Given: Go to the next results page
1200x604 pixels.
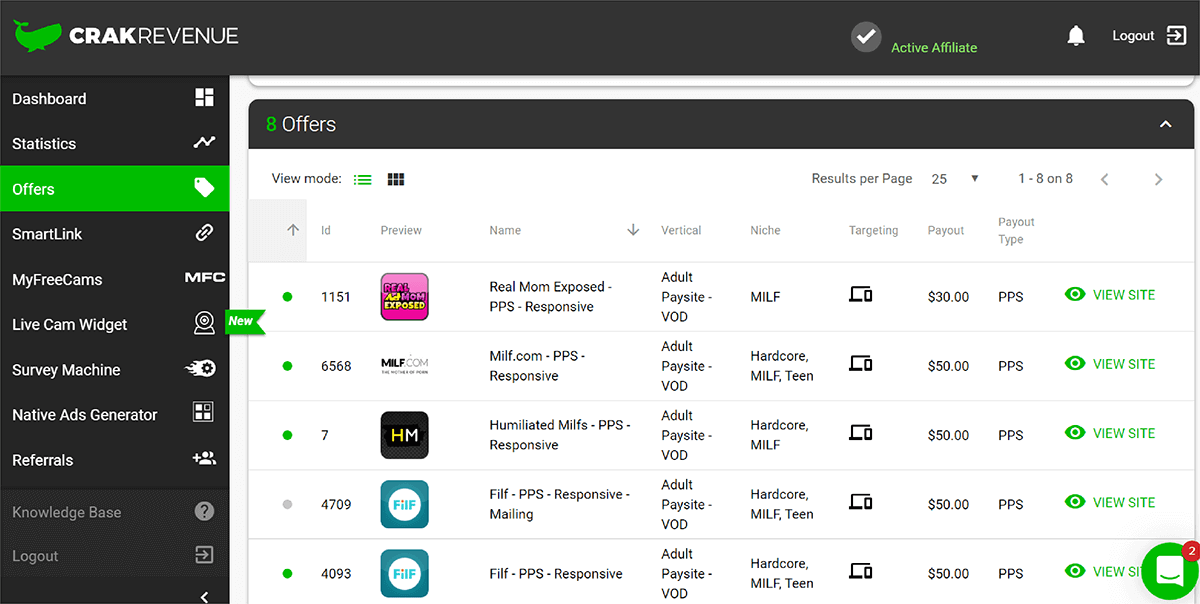Looking at the screenshot, I should tap(1158, 179).
